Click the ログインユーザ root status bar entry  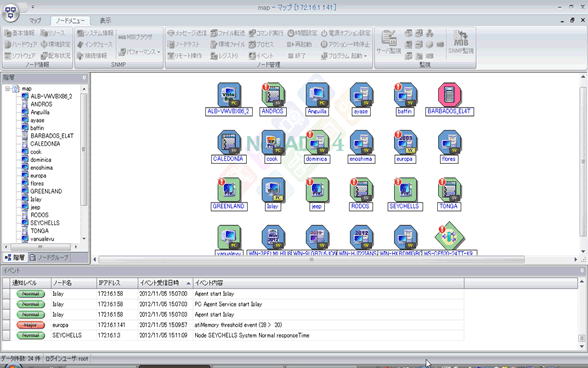coord(67,359)
